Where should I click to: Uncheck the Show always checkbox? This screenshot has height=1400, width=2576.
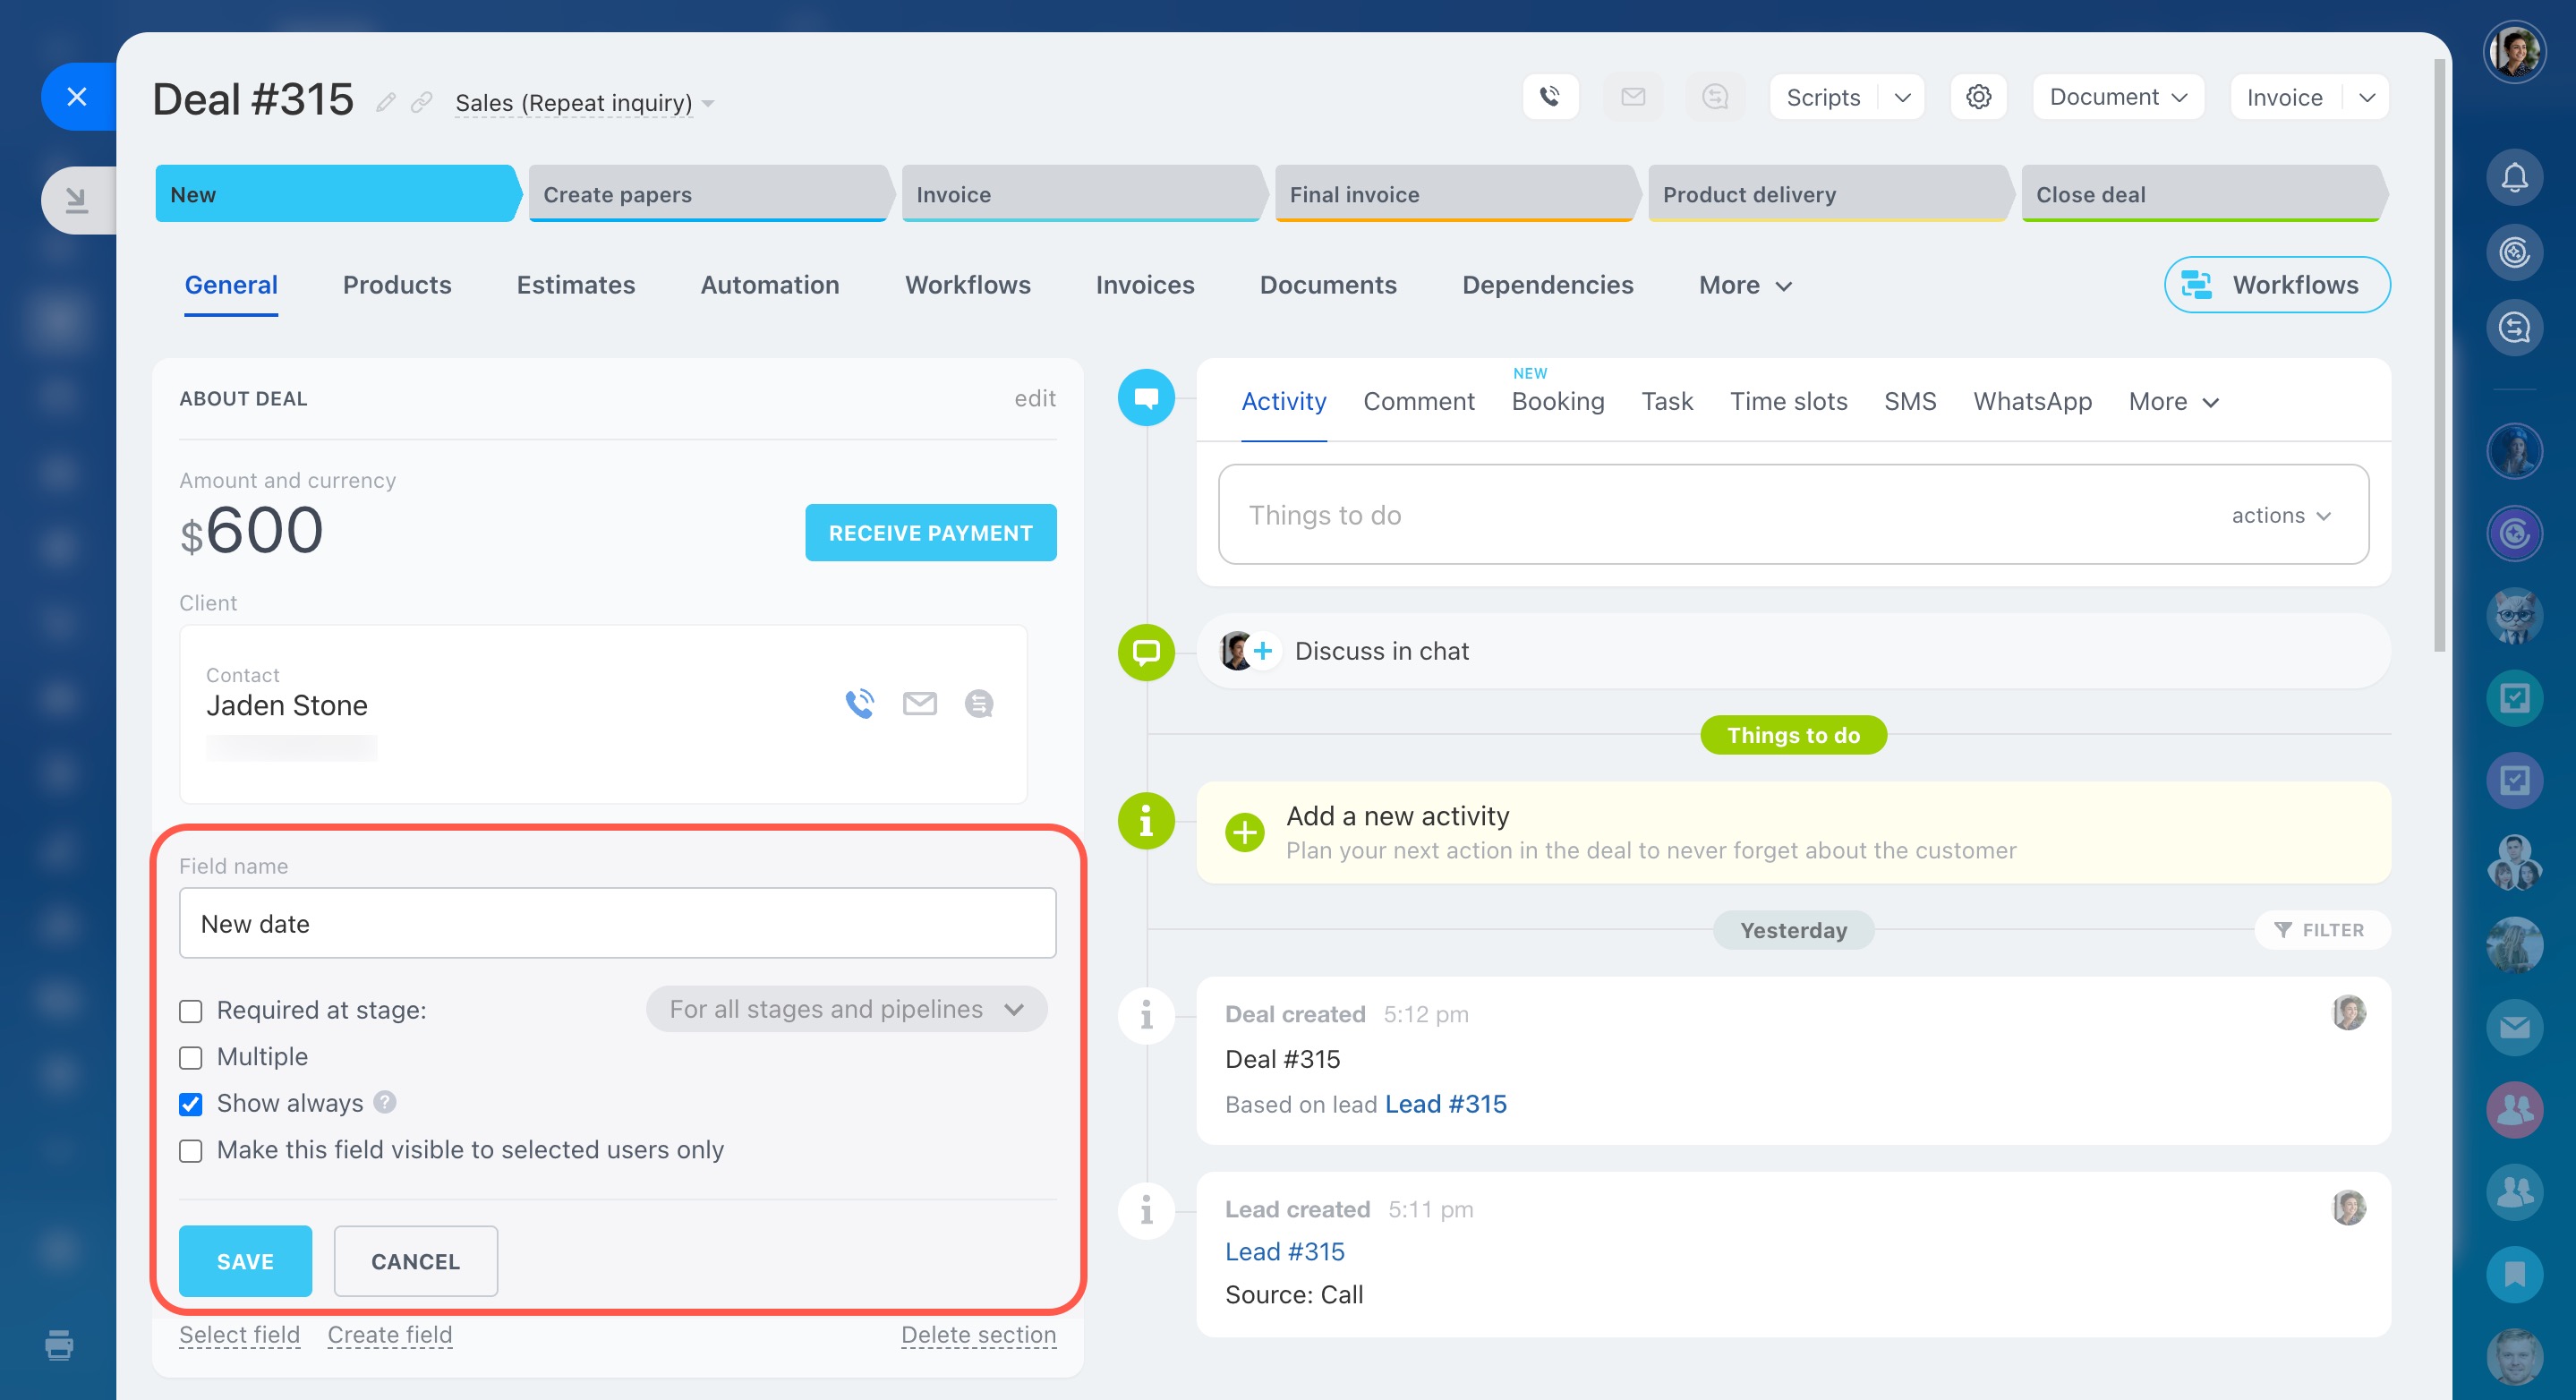191,1104
